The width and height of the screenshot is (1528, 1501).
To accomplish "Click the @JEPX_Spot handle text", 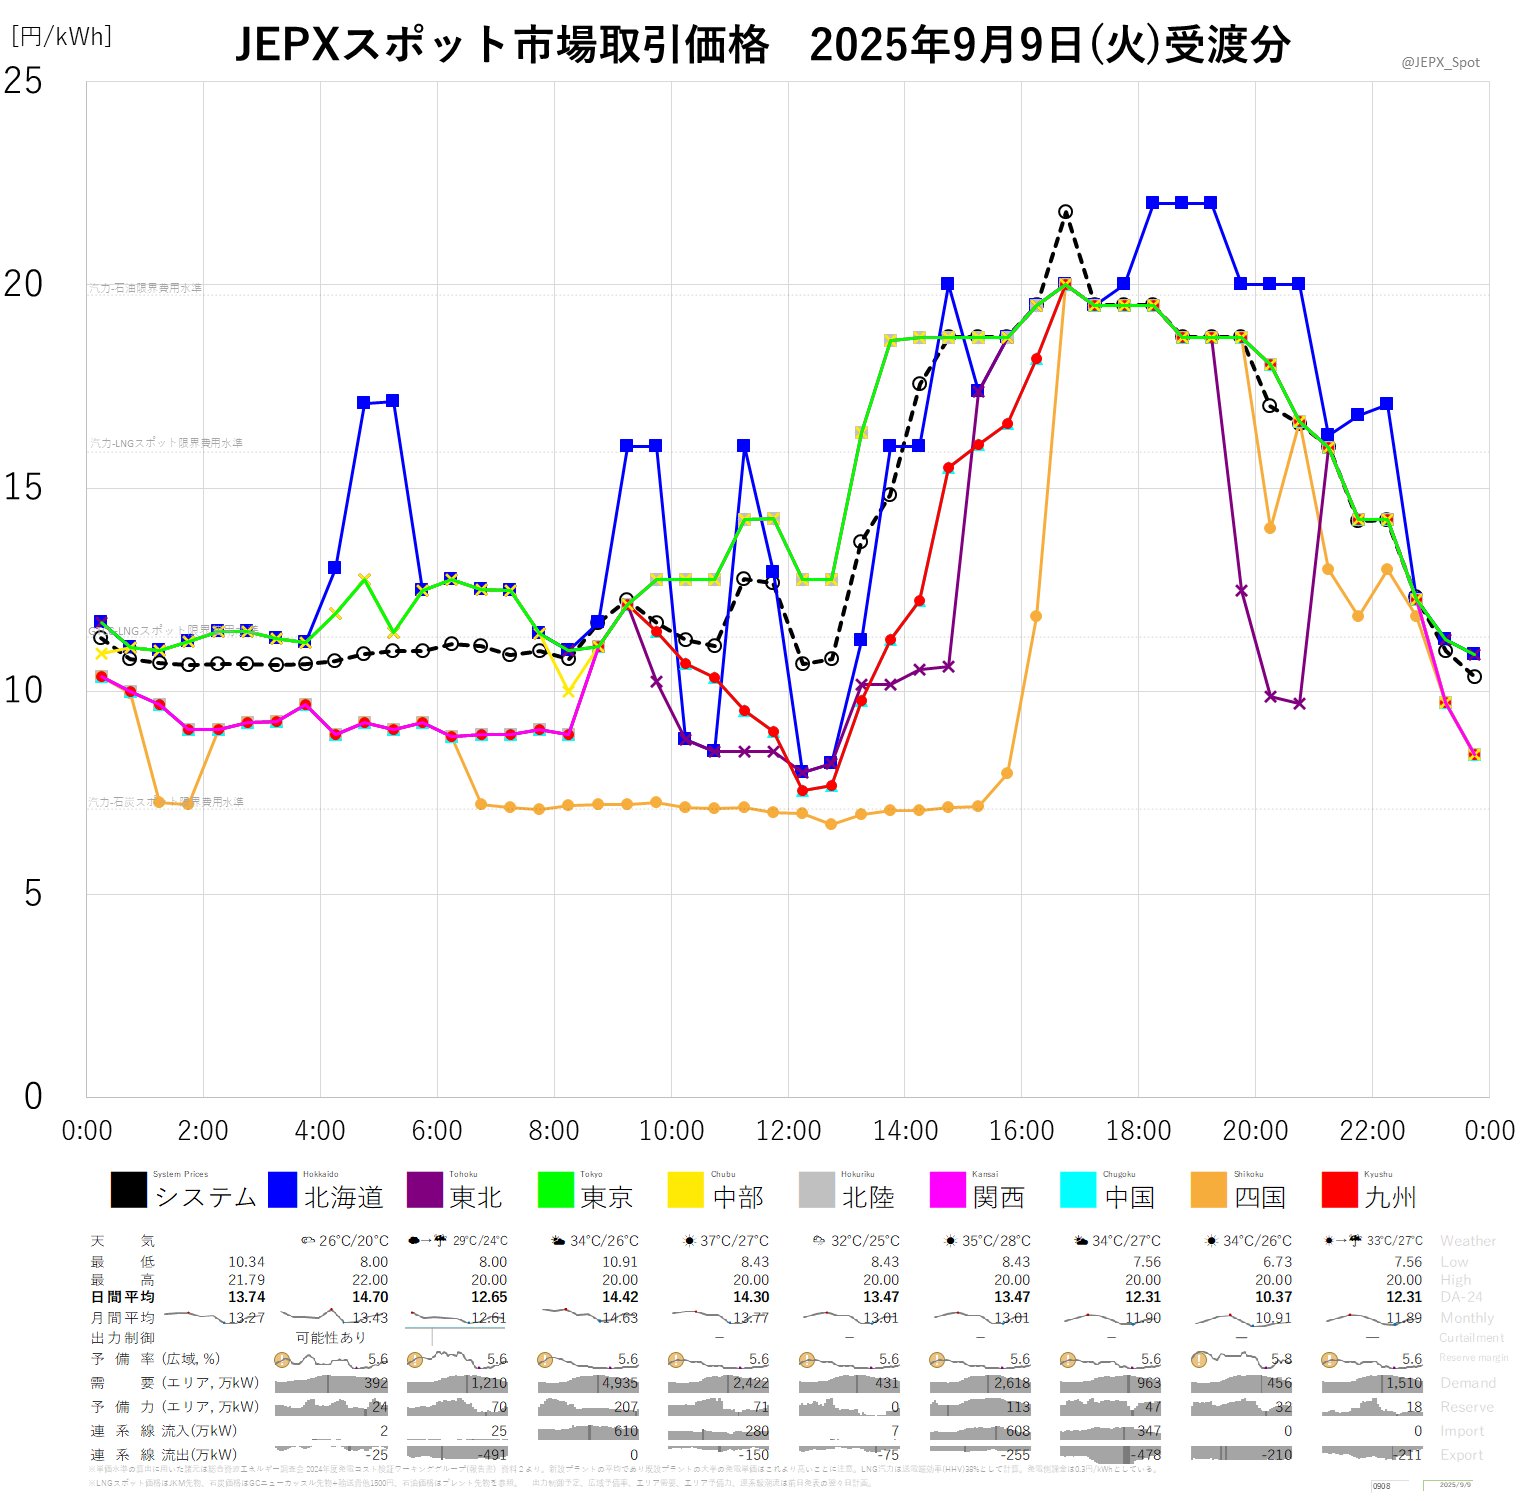I will 1440,62.
